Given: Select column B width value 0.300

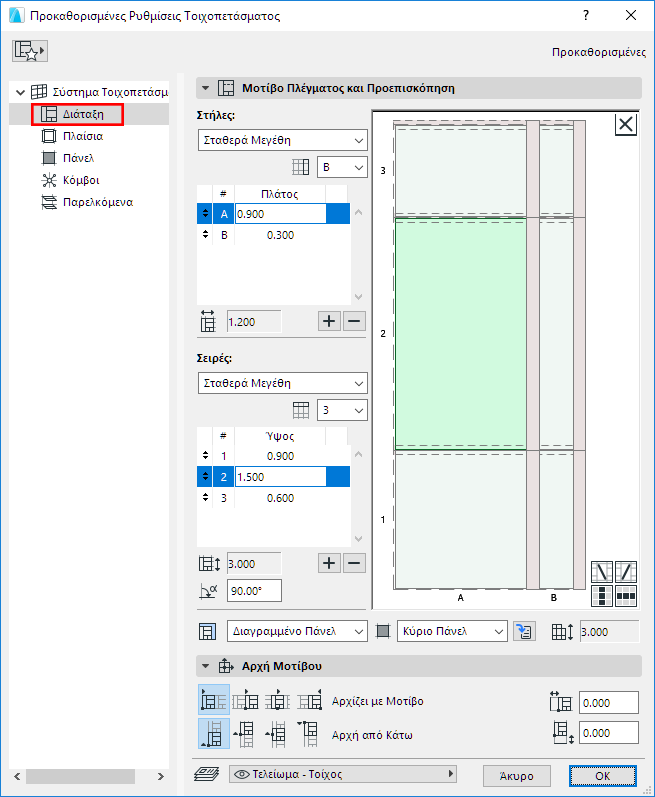Looking at the screenshot, I should coord(280,235).
